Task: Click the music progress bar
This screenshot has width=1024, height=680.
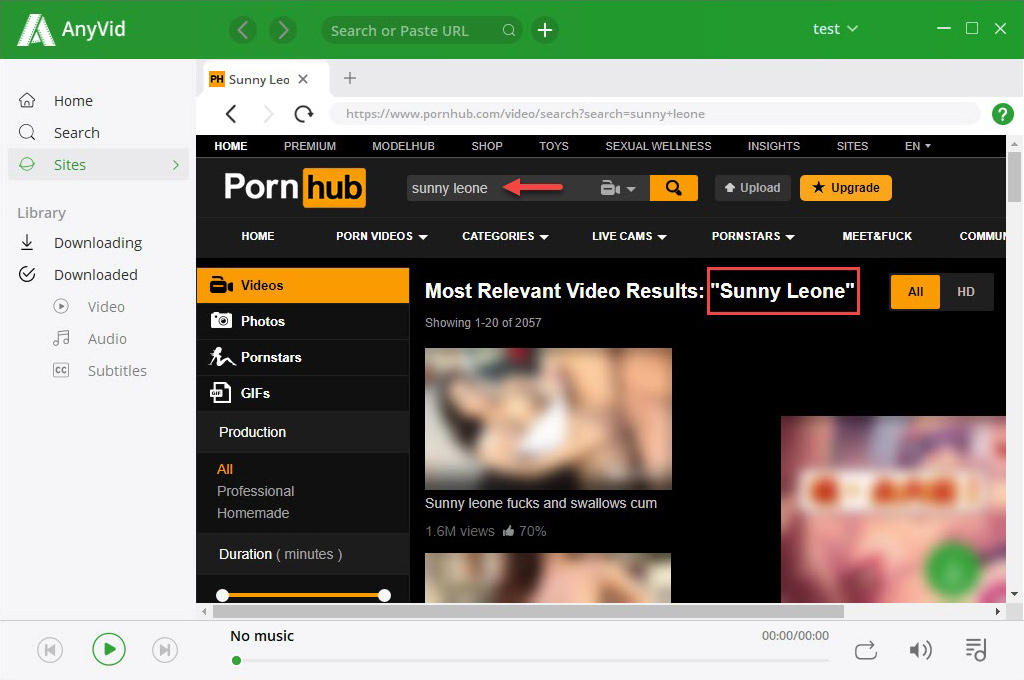Action: (x=531, y=660)
